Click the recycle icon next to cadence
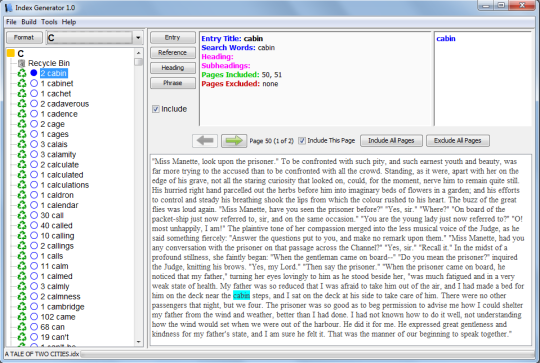 (x=22, y=114)
